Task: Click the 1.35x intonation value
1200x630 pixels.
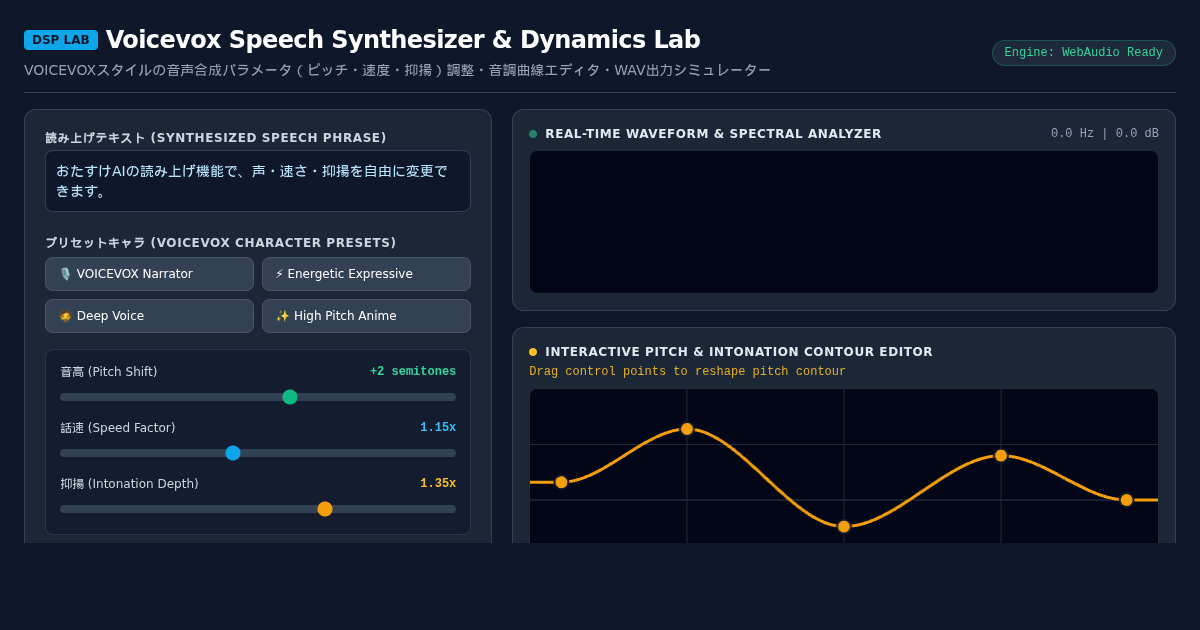Action: (x=438, y=484)
